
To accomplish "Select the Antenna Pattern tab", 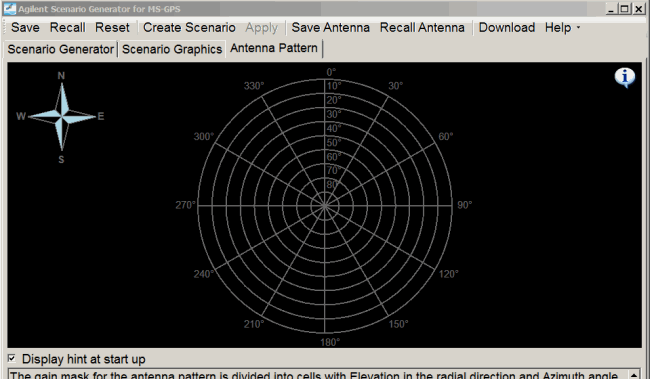I will click(x=274, y=48).
